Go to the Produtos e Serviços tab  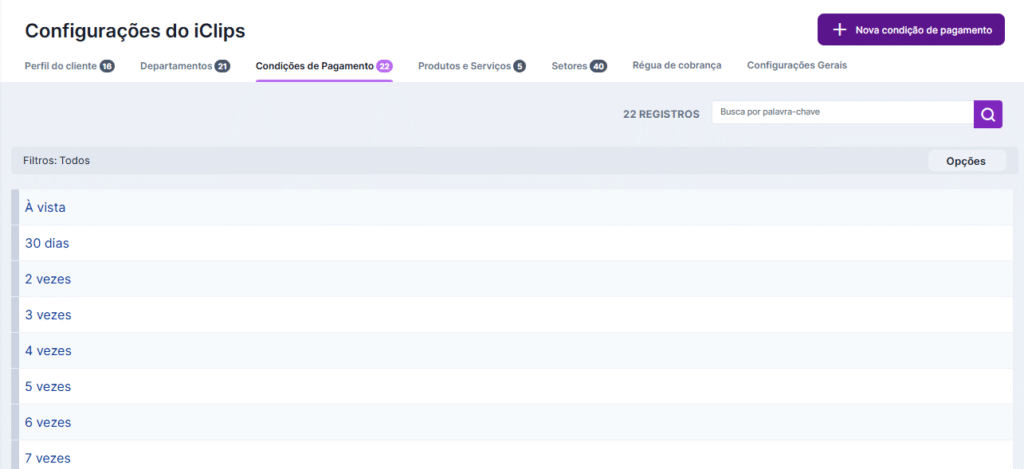[464, 66]
